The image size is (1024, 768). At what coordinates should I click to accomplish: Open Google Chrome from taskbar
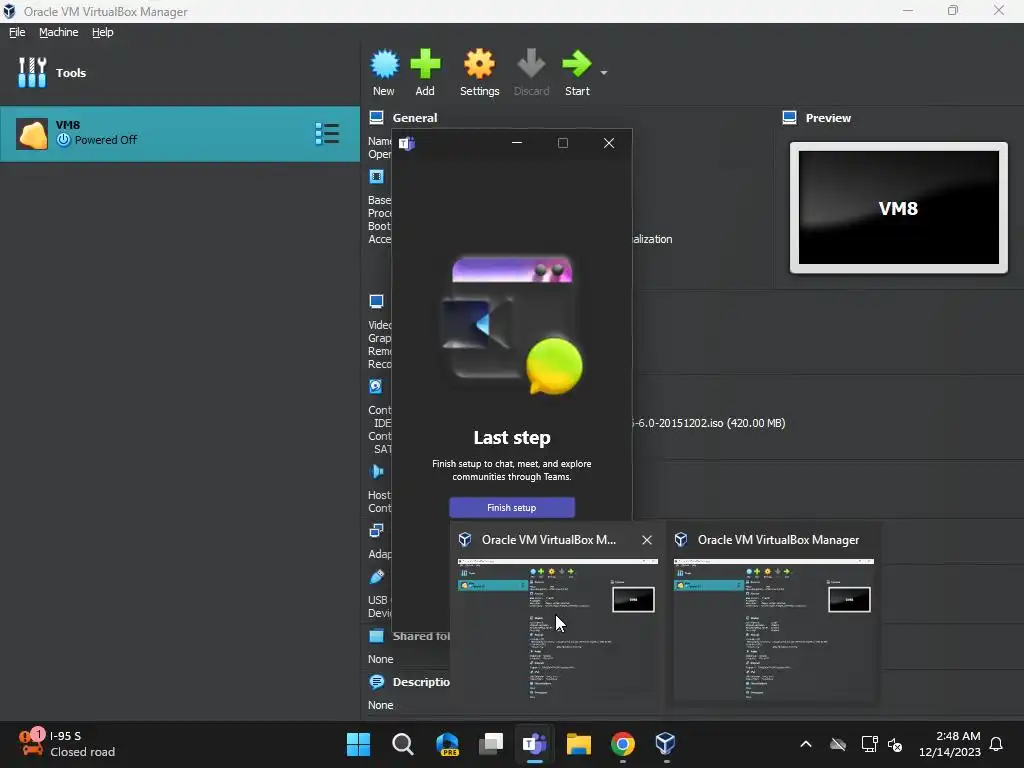pos(622,744)
